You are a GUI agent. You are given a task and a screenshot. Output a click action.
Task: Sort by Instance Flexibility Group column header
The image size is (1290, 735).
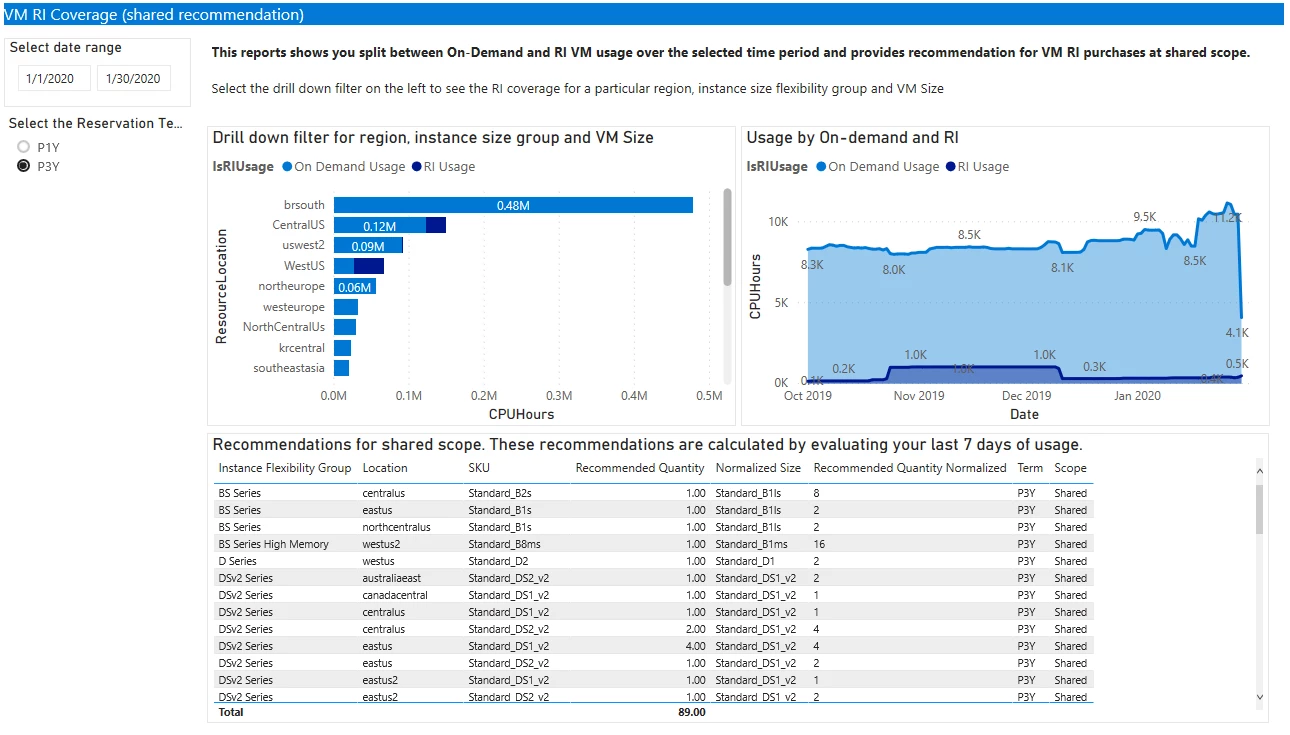pos(285,468)
